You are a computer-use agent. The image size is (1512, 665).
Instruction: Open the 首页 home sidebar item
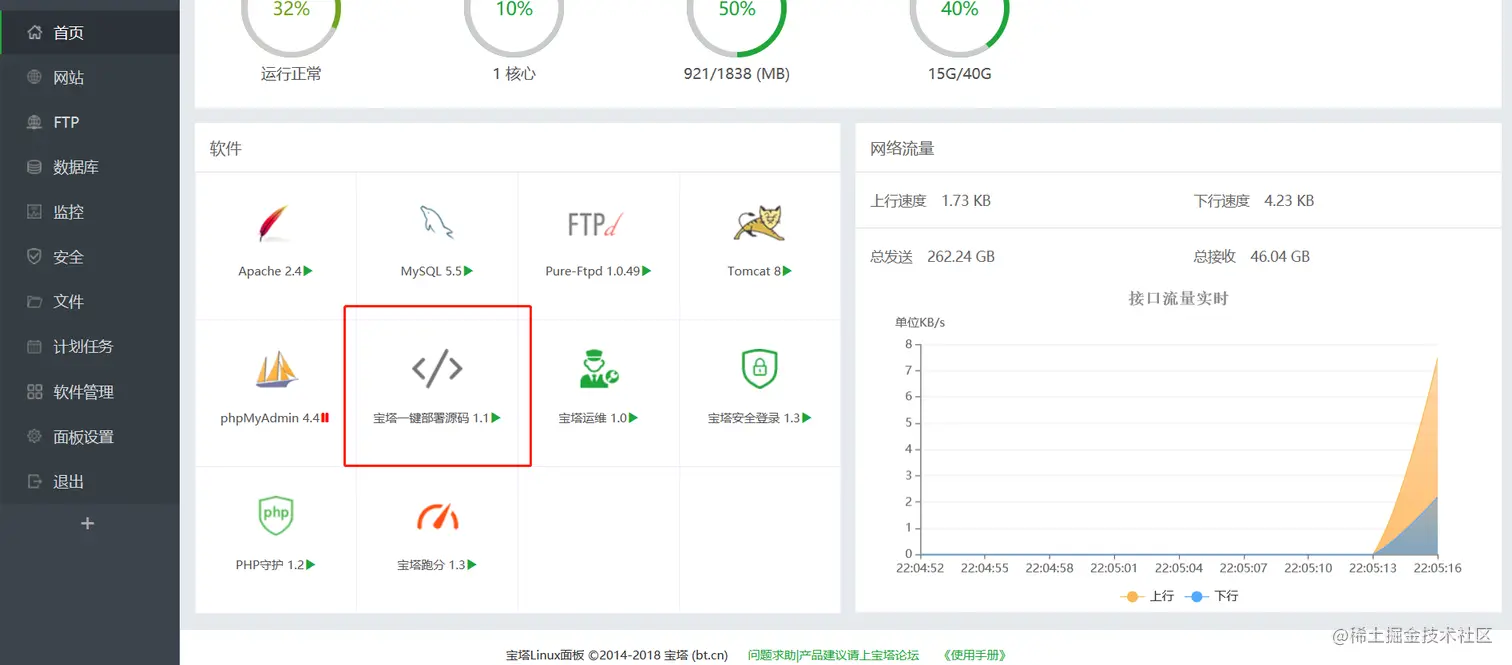(x=90, y=33)
